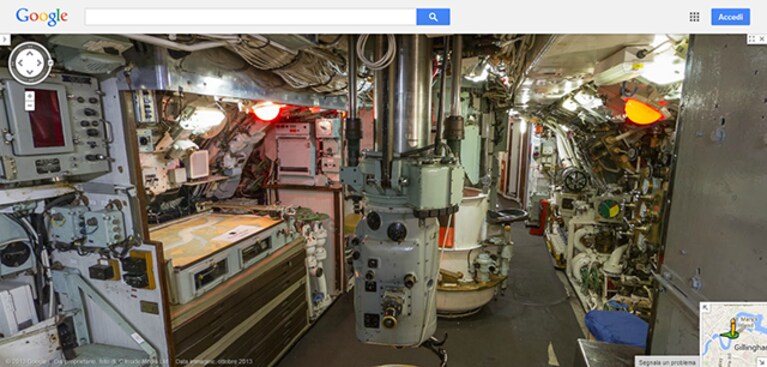Image resolution: width=767 pixels, height=367 pixels.
Task: Focus the Google search input field
Action: point(250,17)
